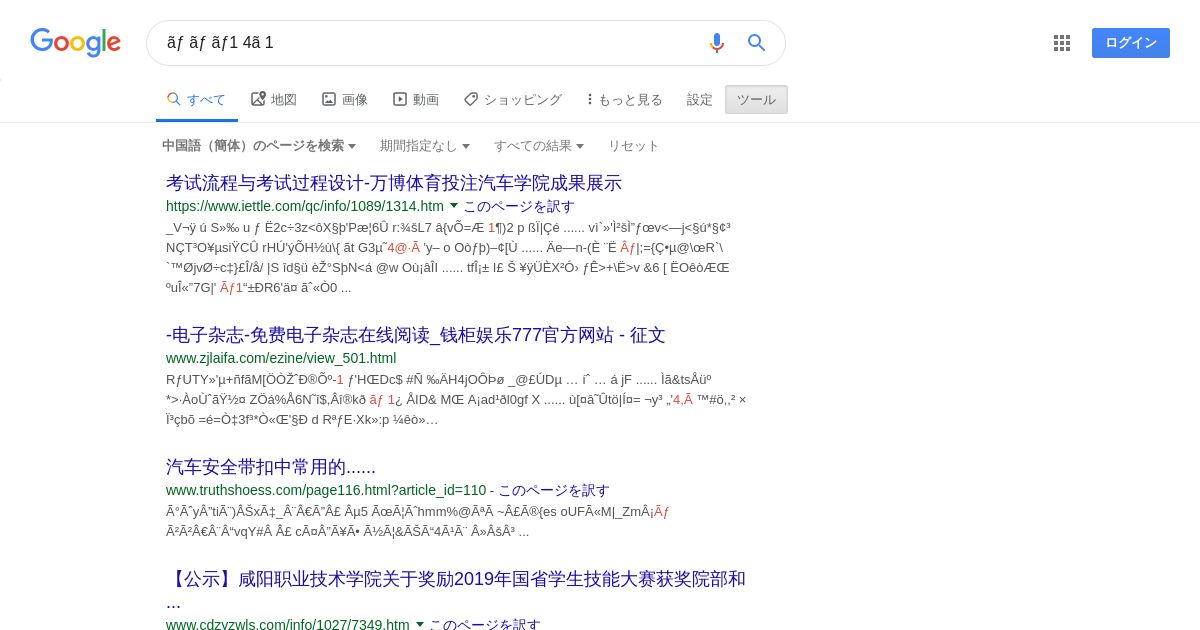Open the すべての結果 filter dropdown
The height and width of the screenshot is (630, 1200).
pyautogui.click(x=539, y=146)
